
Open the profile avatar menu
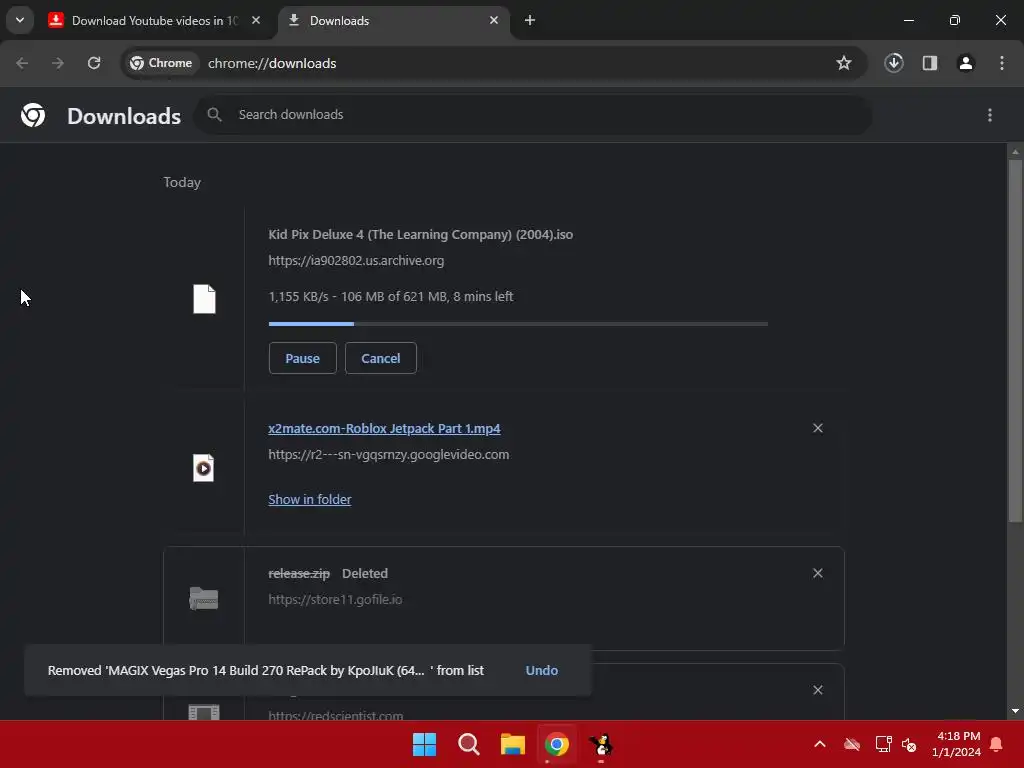click(x=966, y=63)
